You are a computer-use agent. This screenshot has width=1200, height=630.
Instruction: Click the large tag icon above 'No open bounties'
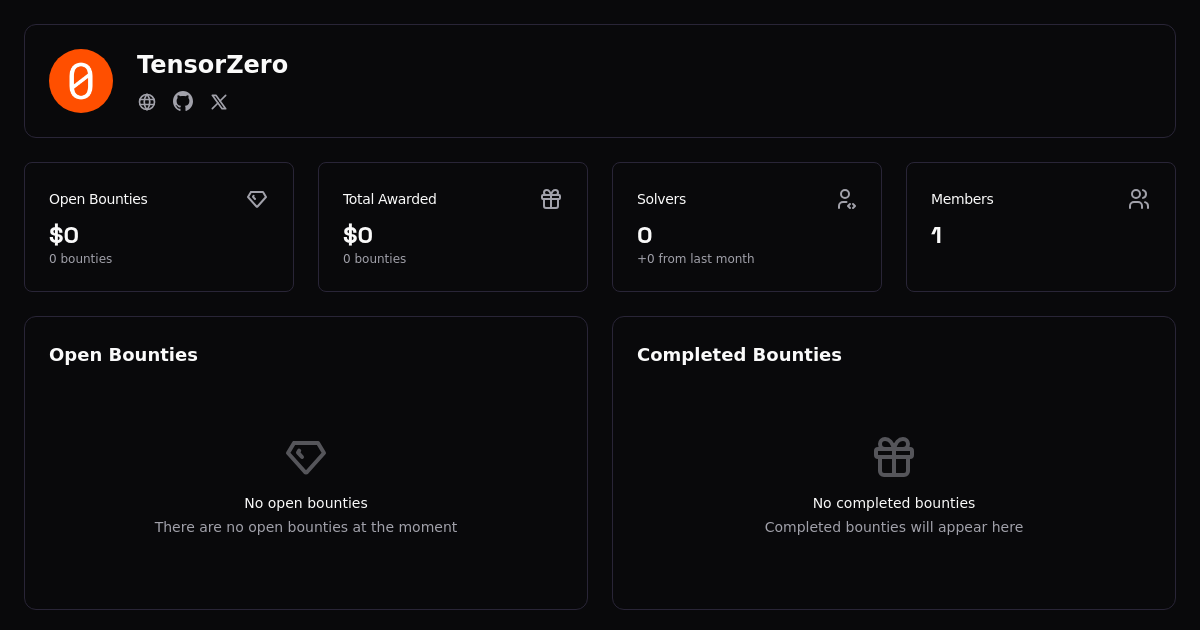306,457
